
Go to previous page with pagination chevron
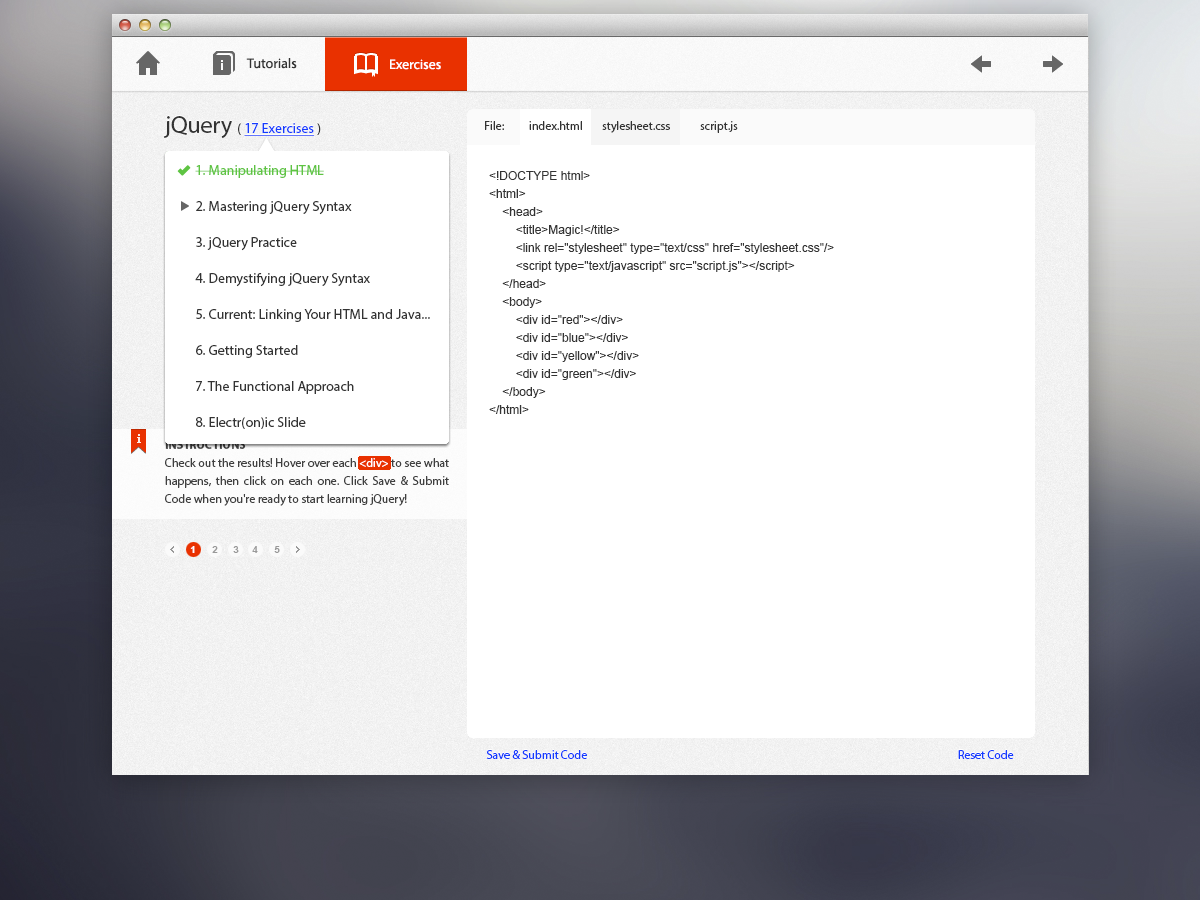(x=172, y=549)
